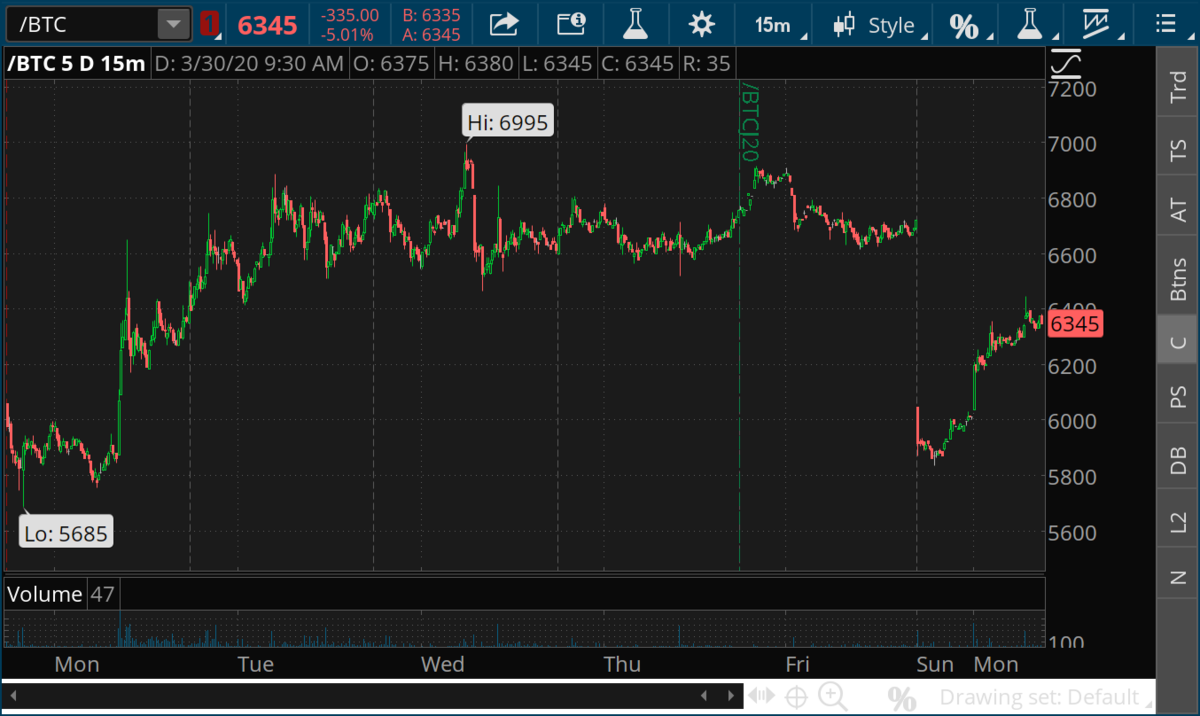Click the A: 6345 ask price
This screenshot has width=1200, height=716.
pos(431,35)
